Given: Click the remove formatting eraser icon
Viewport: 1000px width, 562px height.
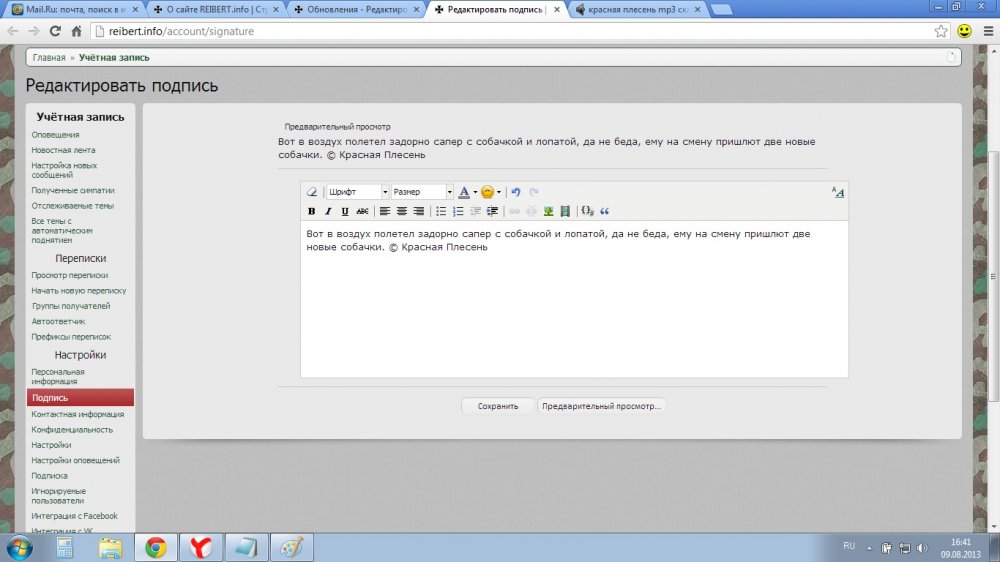Looking at the screenshot, I should click(312, 192).
